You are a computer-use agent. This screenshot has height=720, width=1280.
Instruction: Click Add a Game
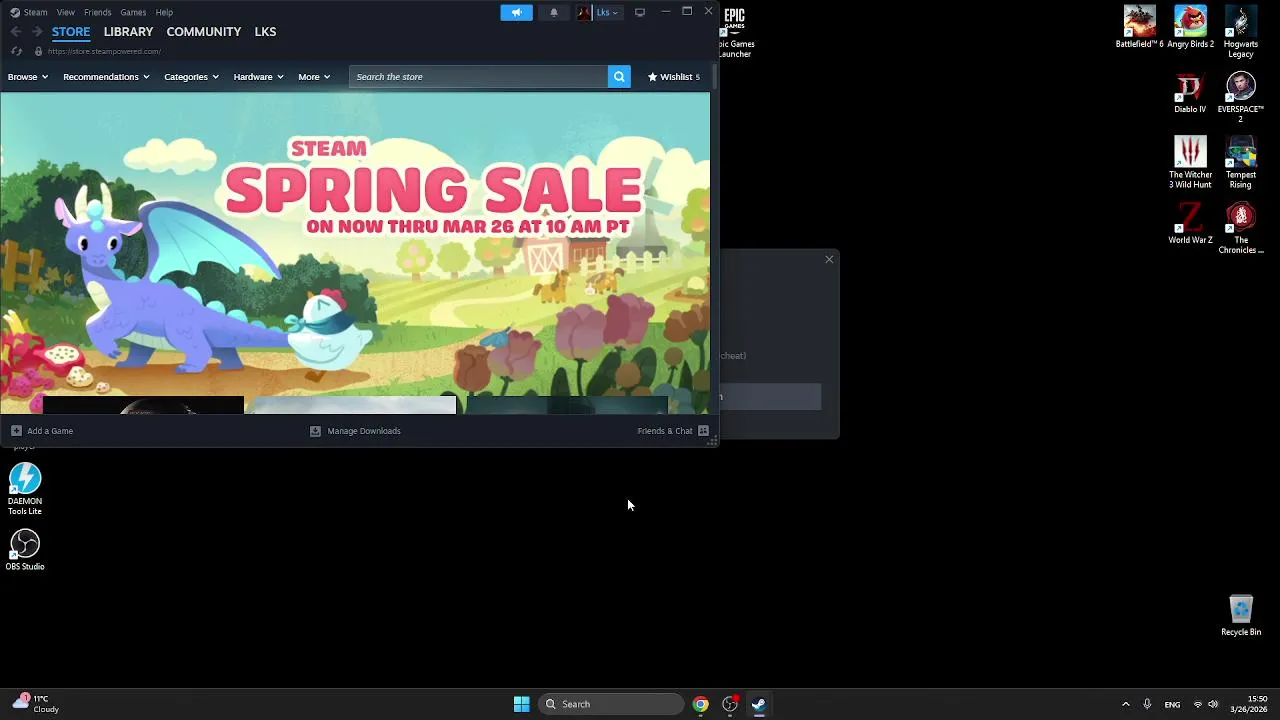(x=42, y=431)
